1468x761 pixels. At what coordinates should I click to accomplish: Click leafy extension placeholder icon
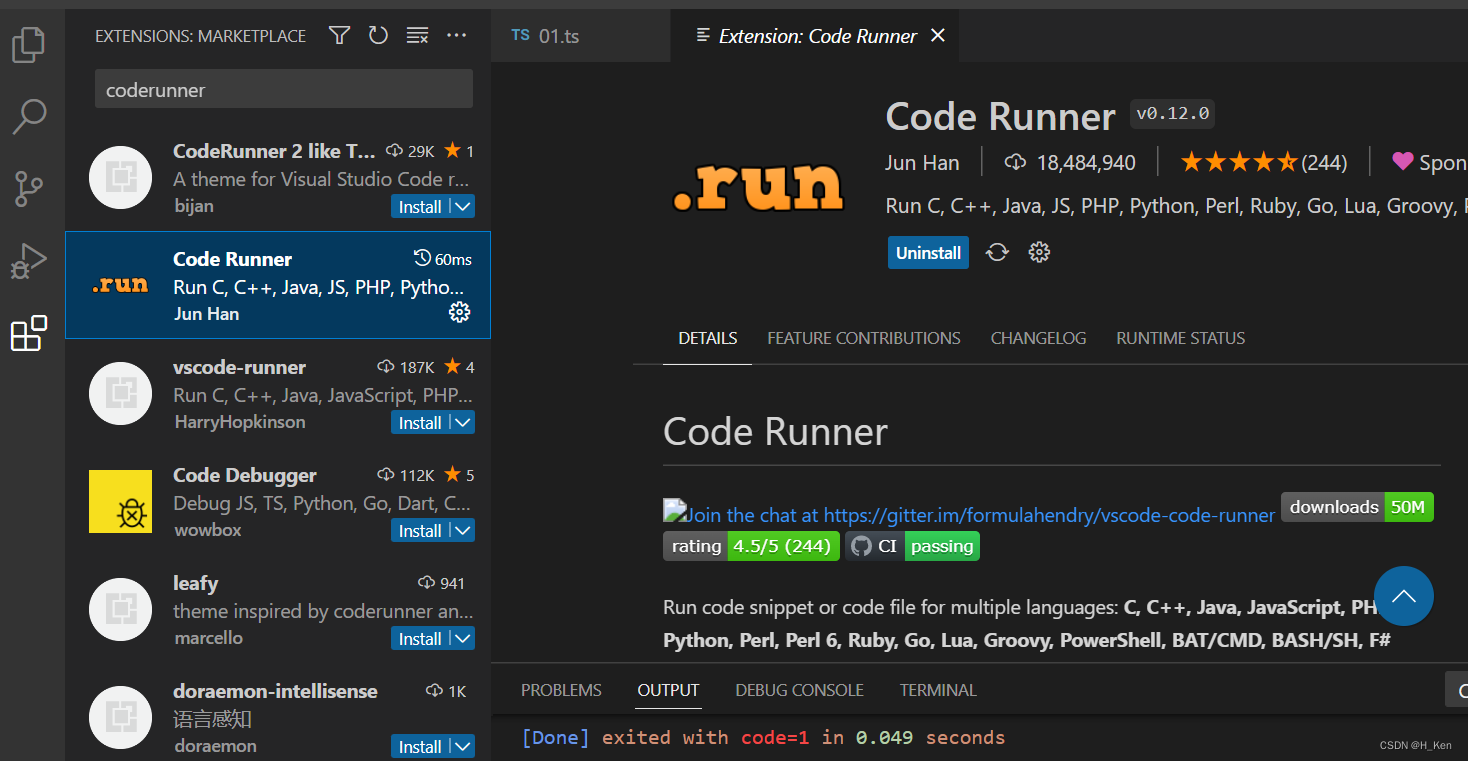pyautogui.click(x=120, y=609)
